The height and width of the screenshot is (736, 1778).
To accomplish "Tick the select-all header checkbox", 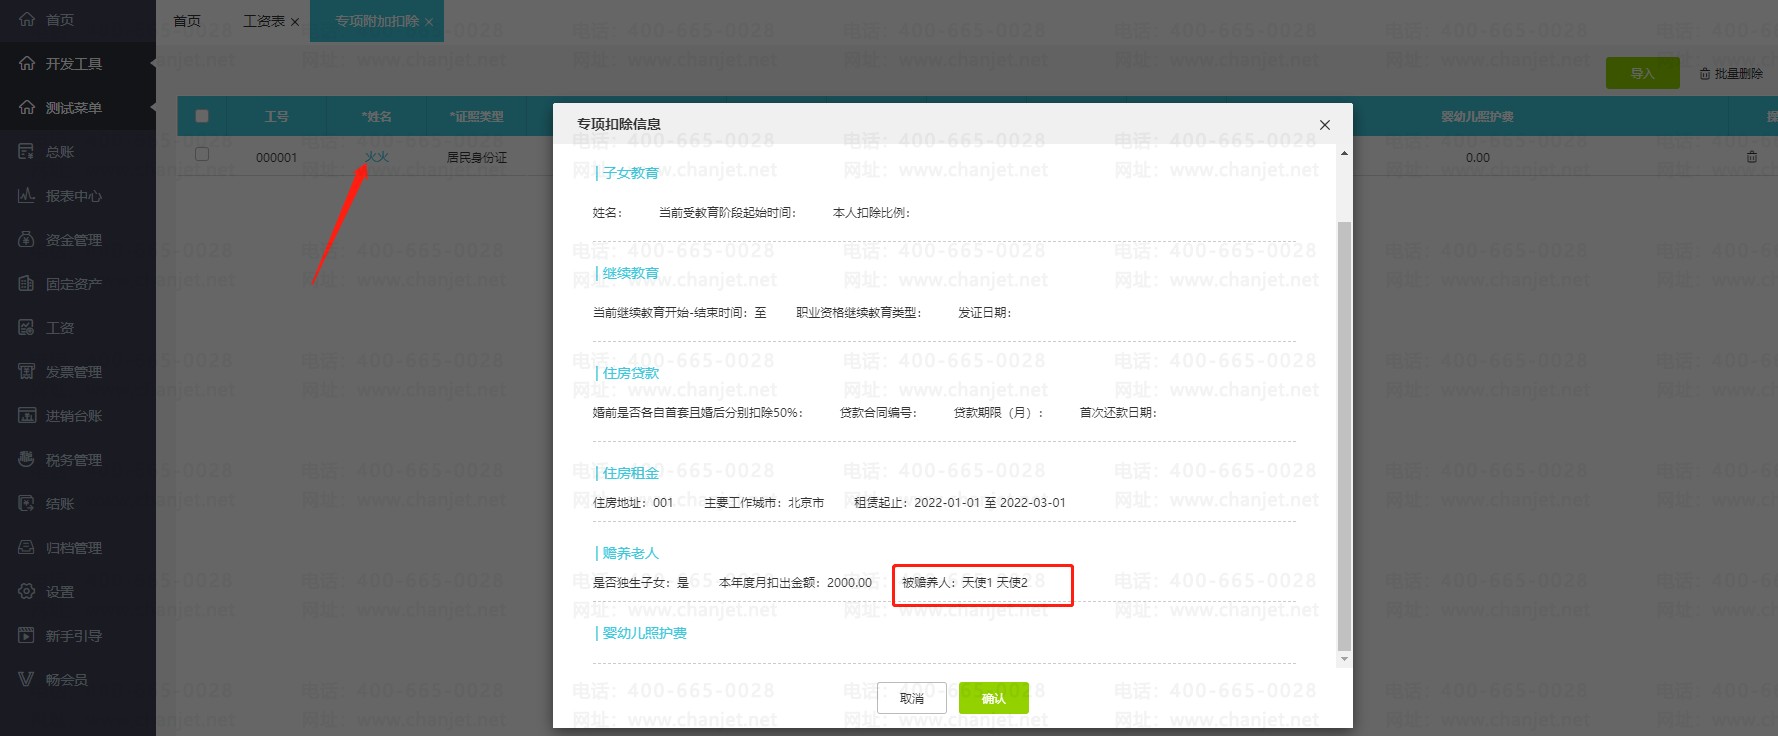I will 202,116.
